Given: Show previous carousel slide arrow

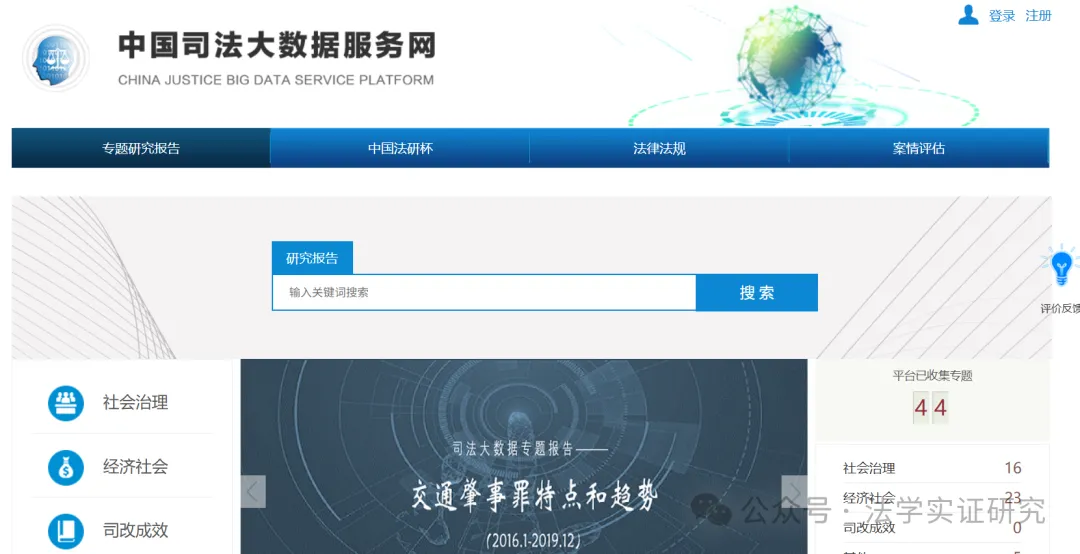Looking at the screenshot, I should tap(253, 491).
